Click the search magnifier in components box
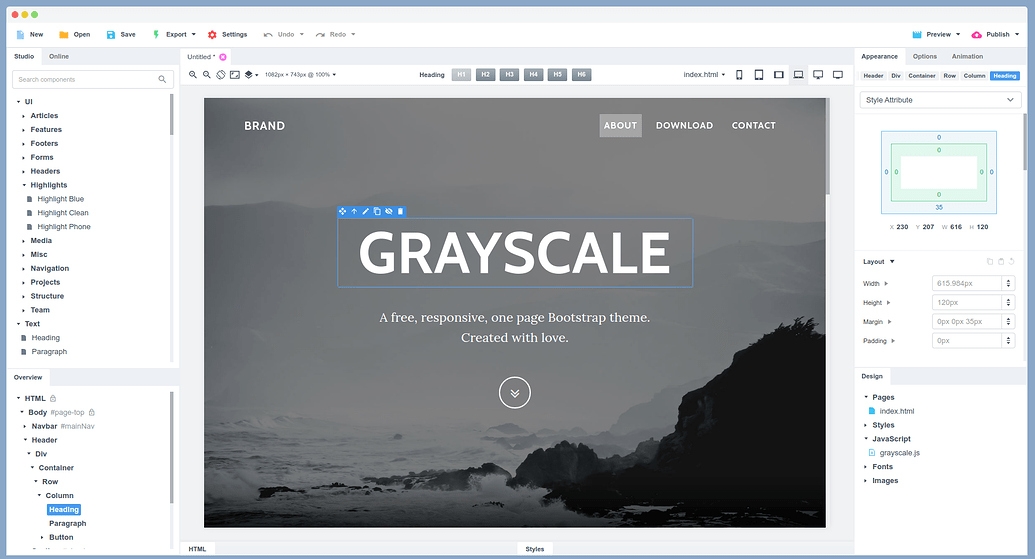 (162, 79)
